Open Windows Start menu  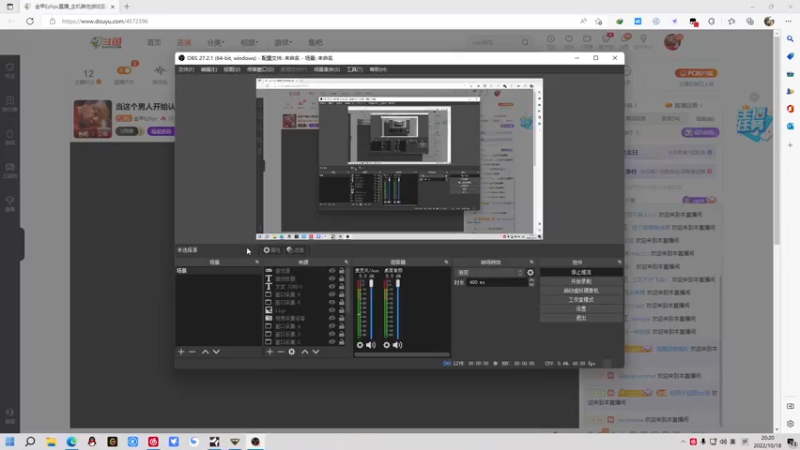[x=10, y=441]
